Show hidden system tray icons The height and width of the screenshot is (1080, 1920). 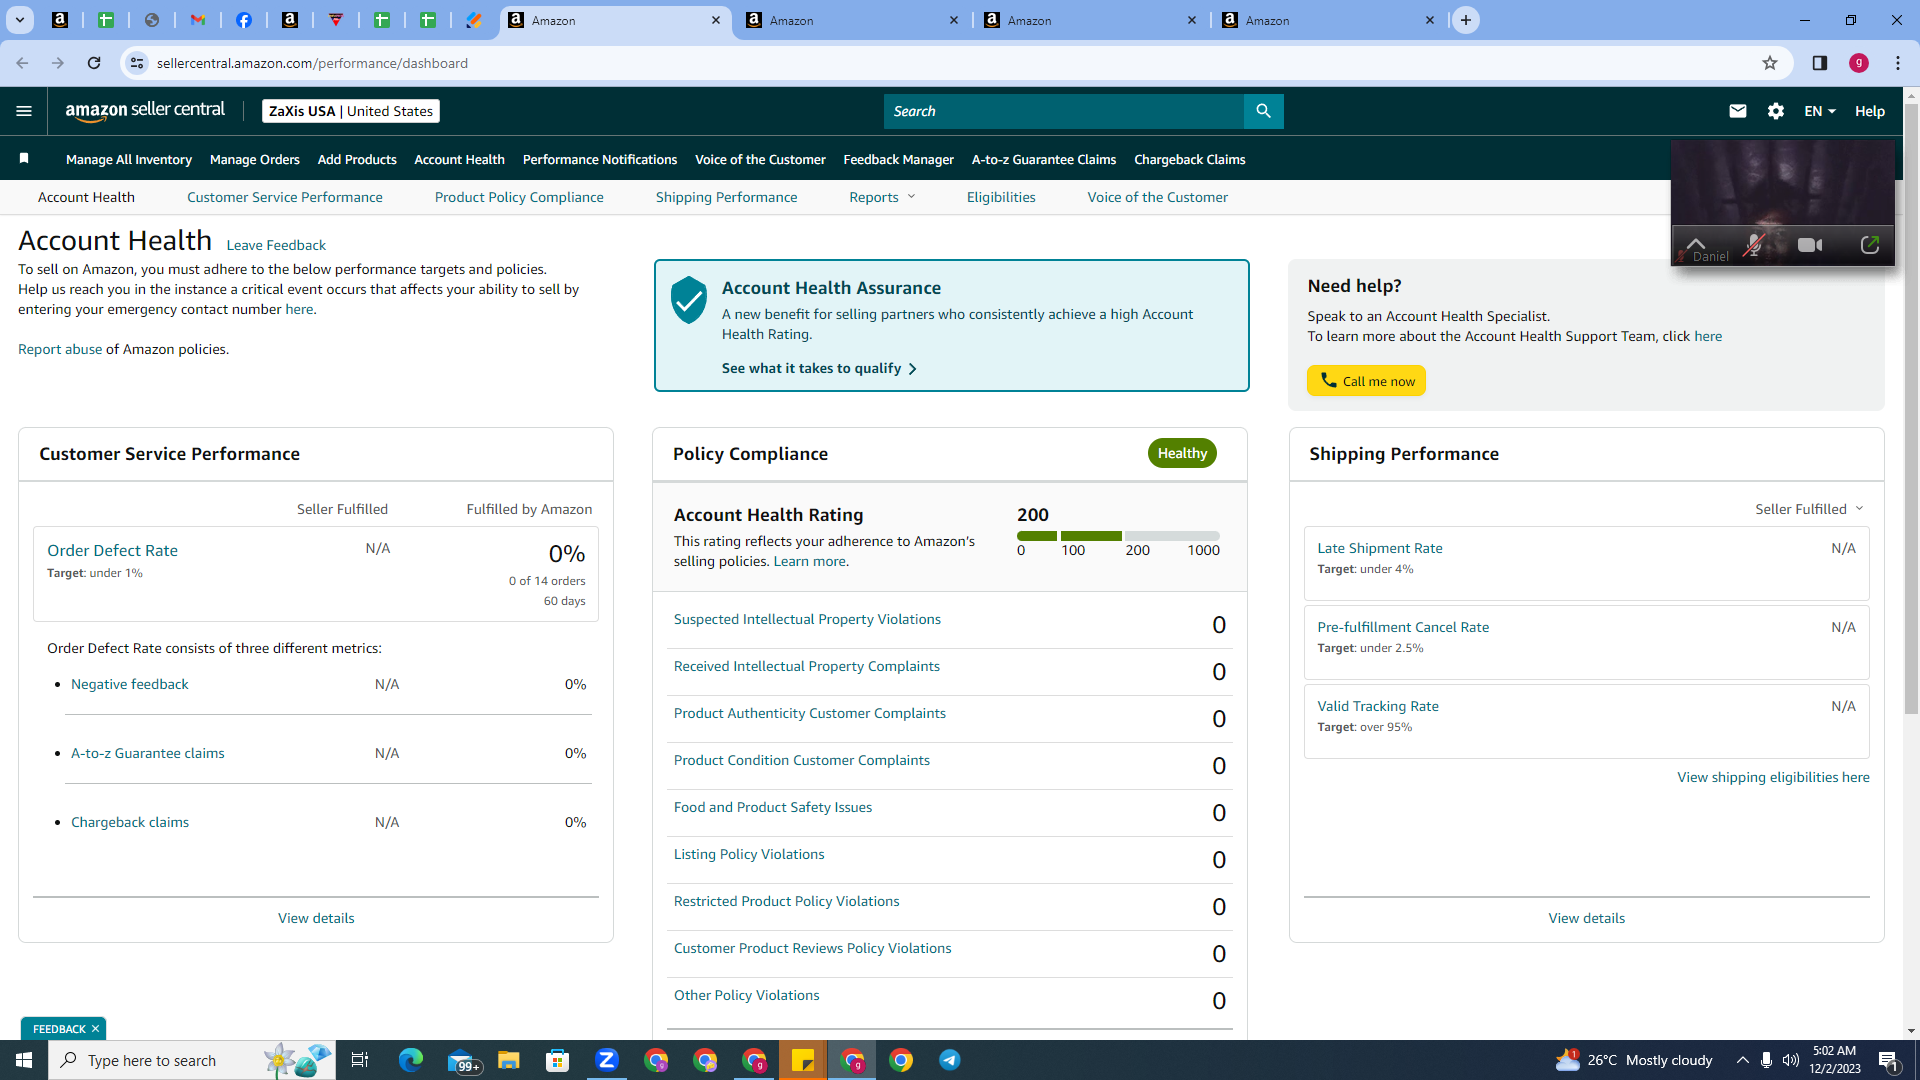click(1742, 1060)
